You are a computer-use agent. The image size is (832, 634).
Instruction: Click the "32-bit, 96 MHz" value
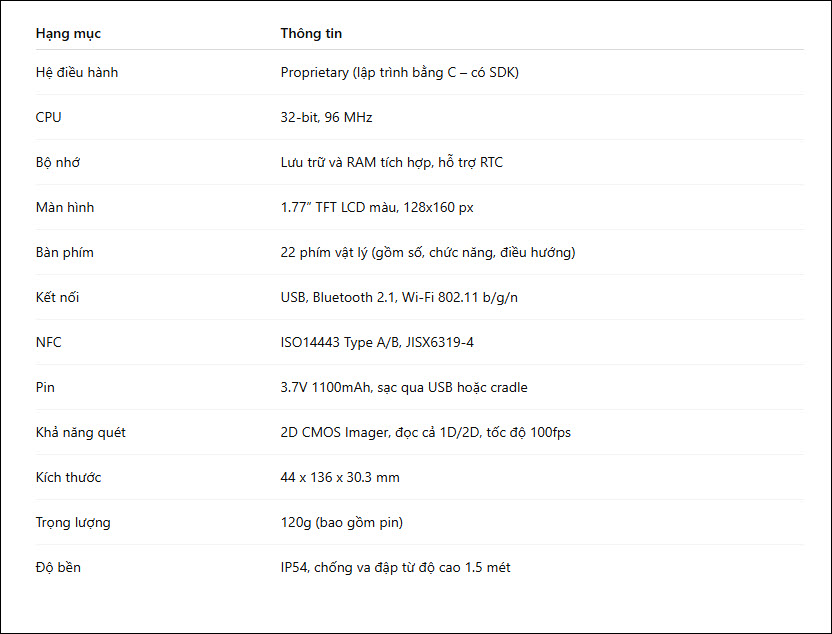pyautogui.click(x=326, y=117)
